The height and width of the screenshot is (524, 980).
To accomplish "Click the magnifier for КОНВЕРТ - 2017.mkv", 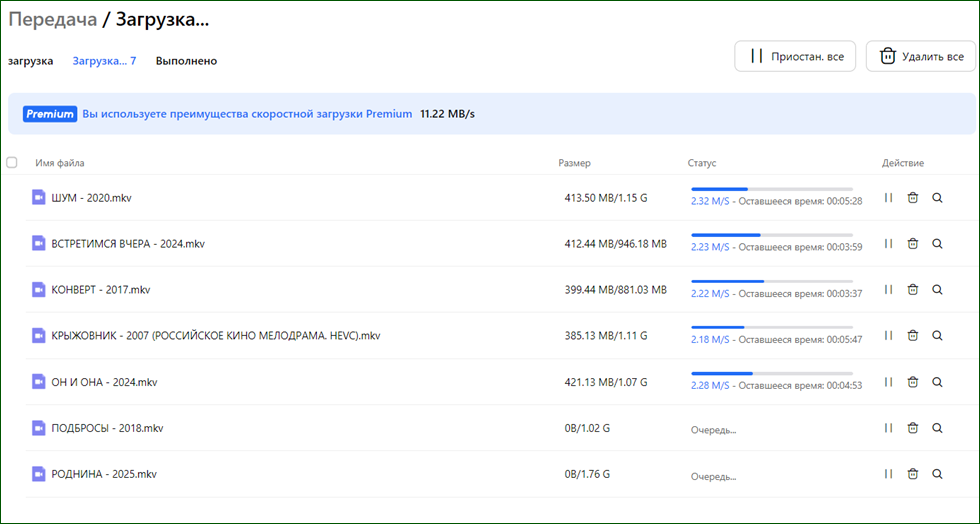I will 937,290.
